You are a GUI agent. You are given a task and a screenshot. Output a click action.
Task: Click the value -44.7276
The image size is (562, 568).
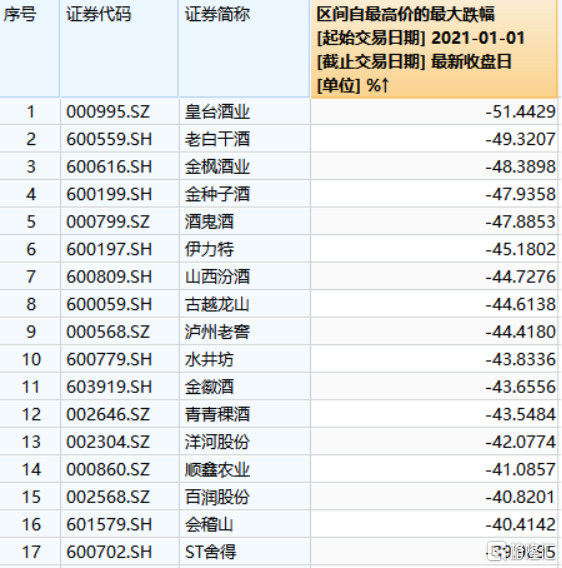(x=520, y=277)
